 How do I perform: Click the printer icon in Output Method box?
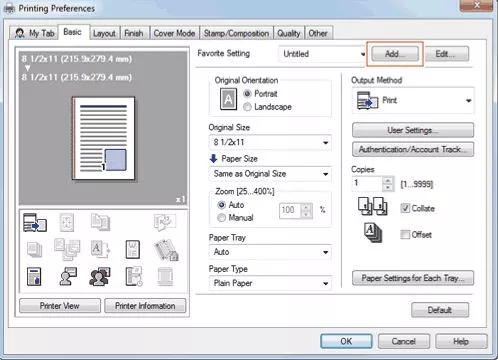(367, 100)
